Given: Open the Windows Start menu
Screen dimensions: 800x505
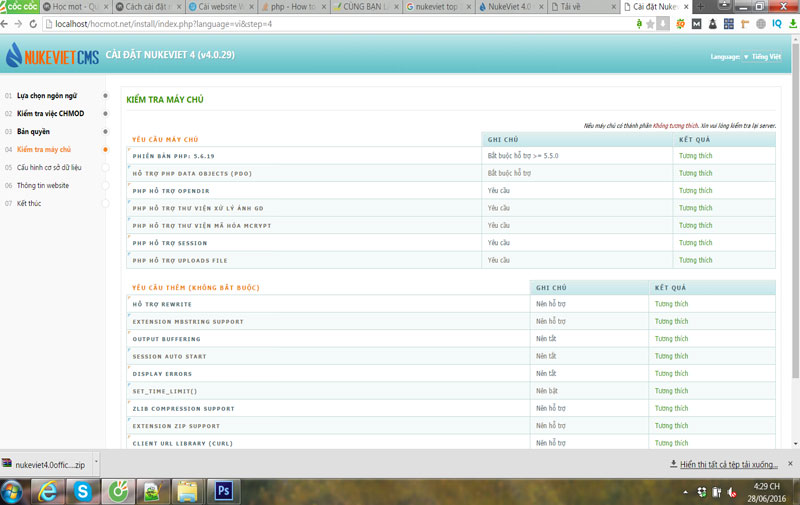Looking at the screenshot, I should [x=13, y=491].
